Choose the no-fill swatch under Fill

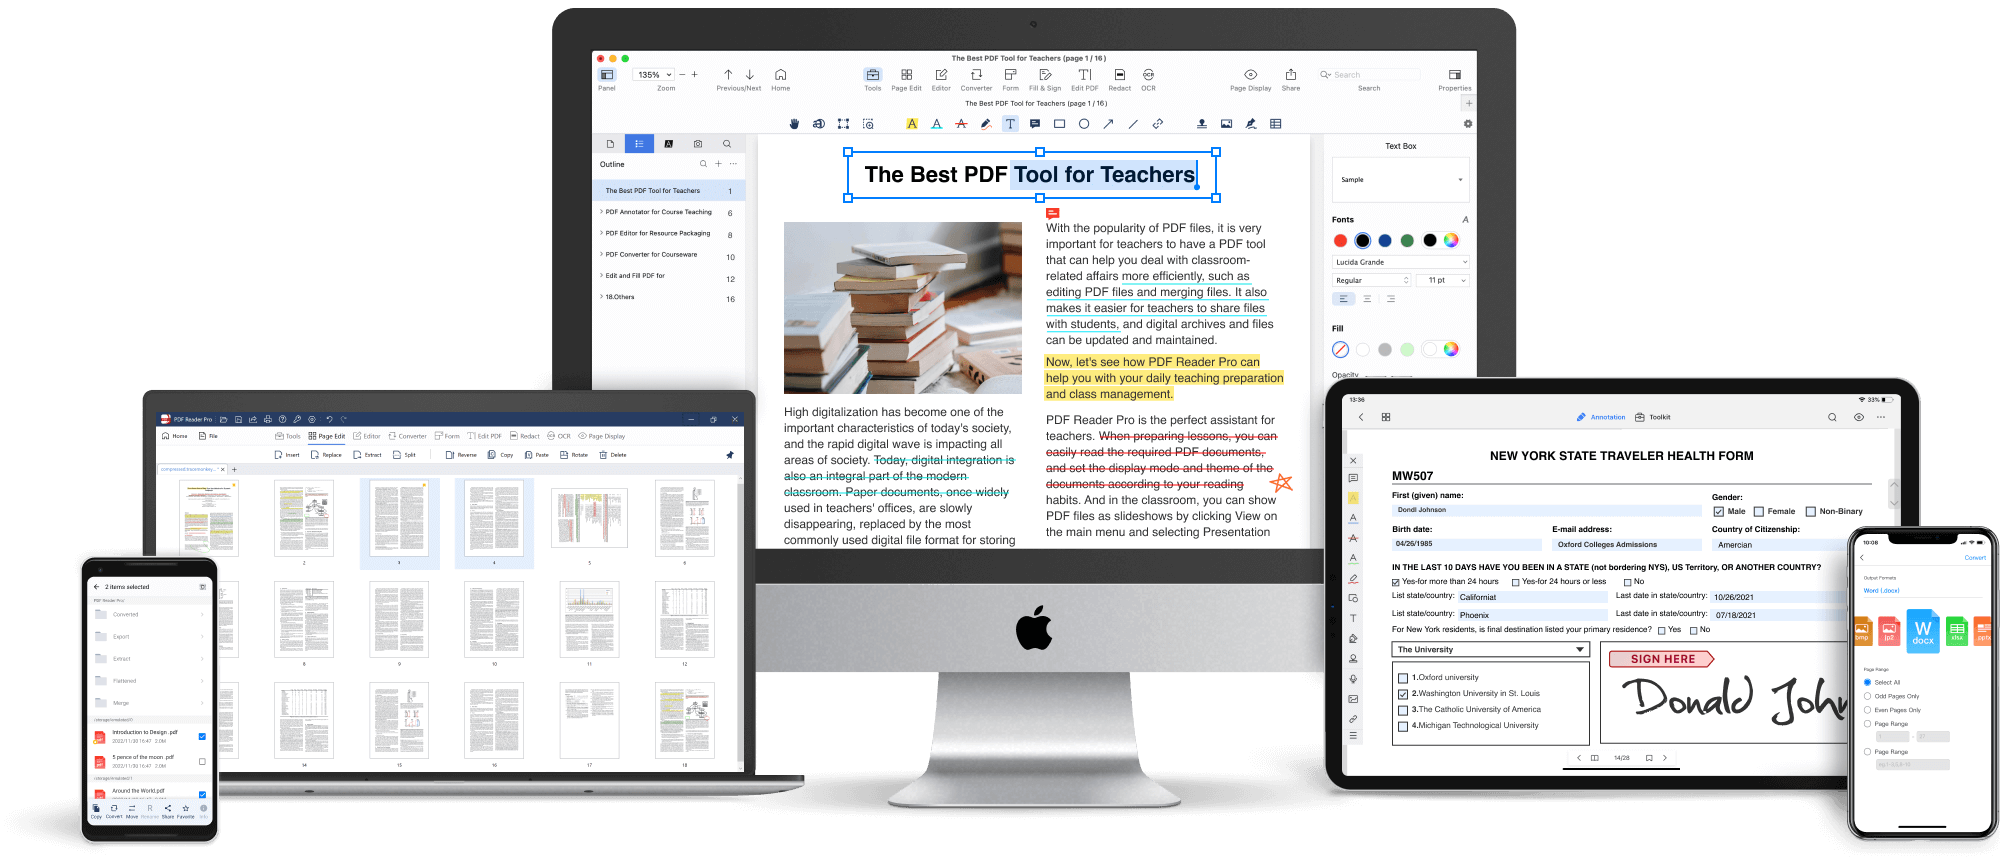[x=1340, y=350]
